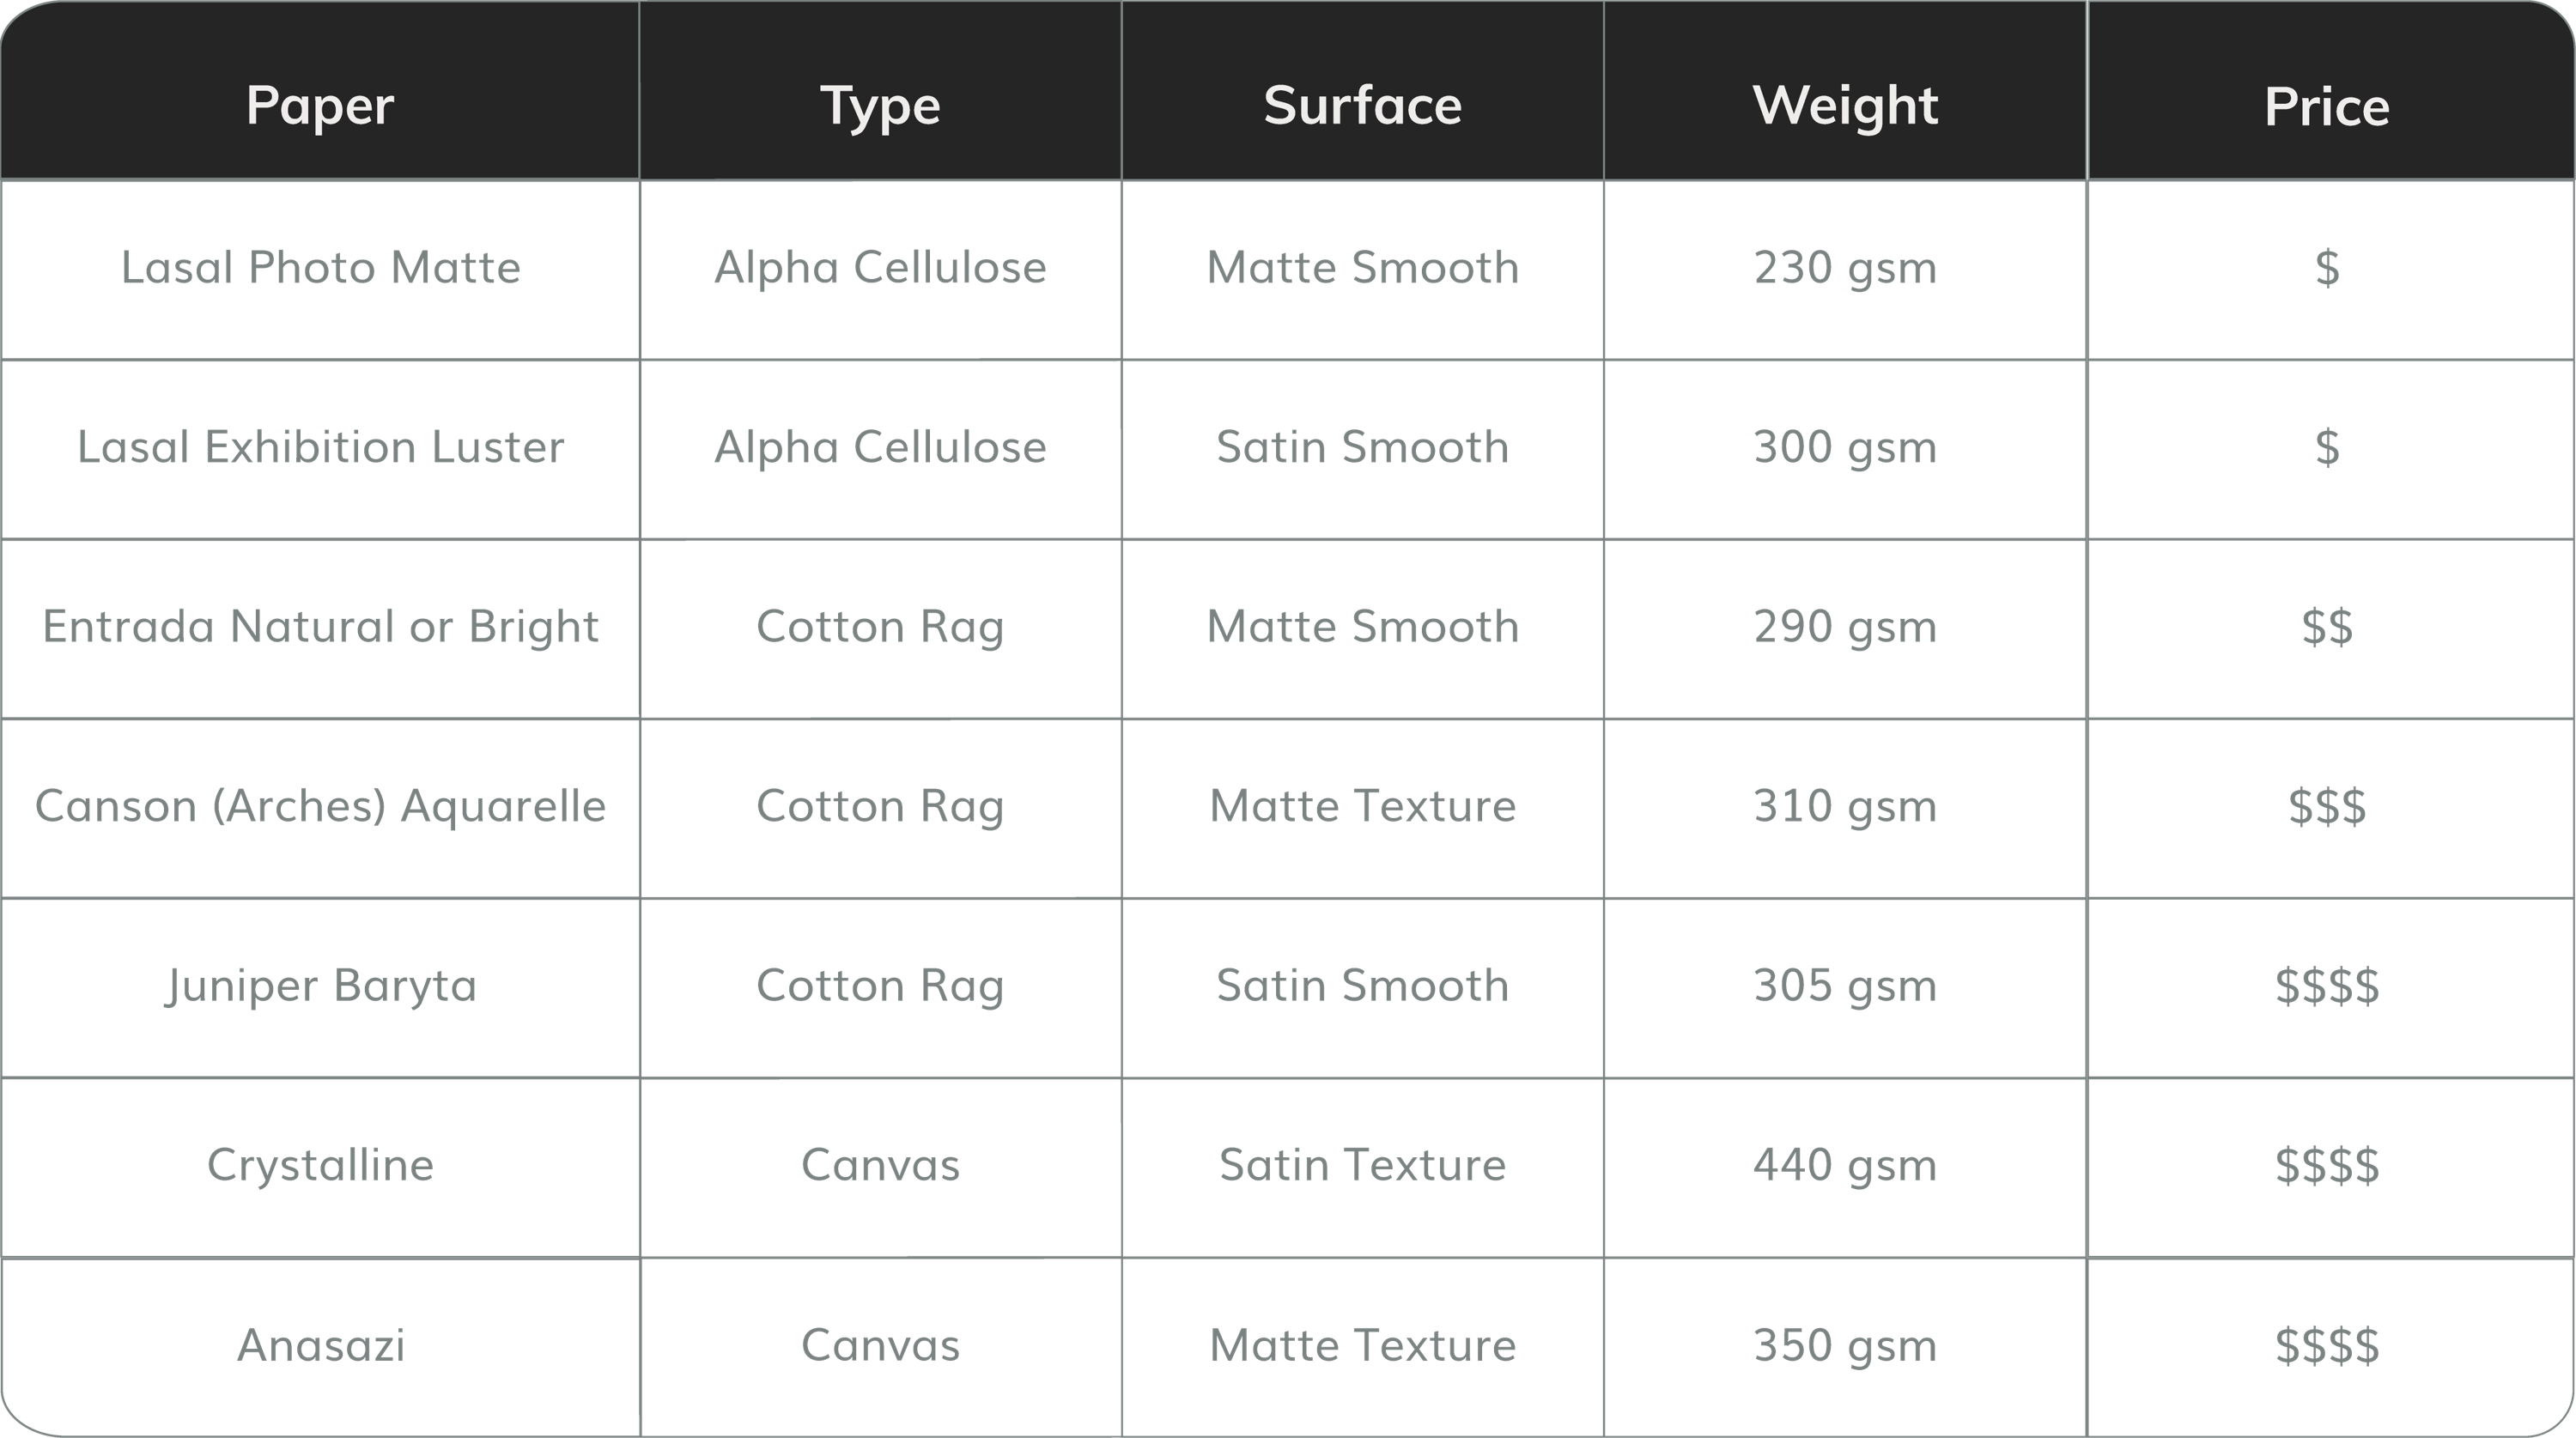This screenshot has height=1438, width=2576.
Task: Select Canson (Arches) Aquarelle paper cell
Action: tap(320, 806)
